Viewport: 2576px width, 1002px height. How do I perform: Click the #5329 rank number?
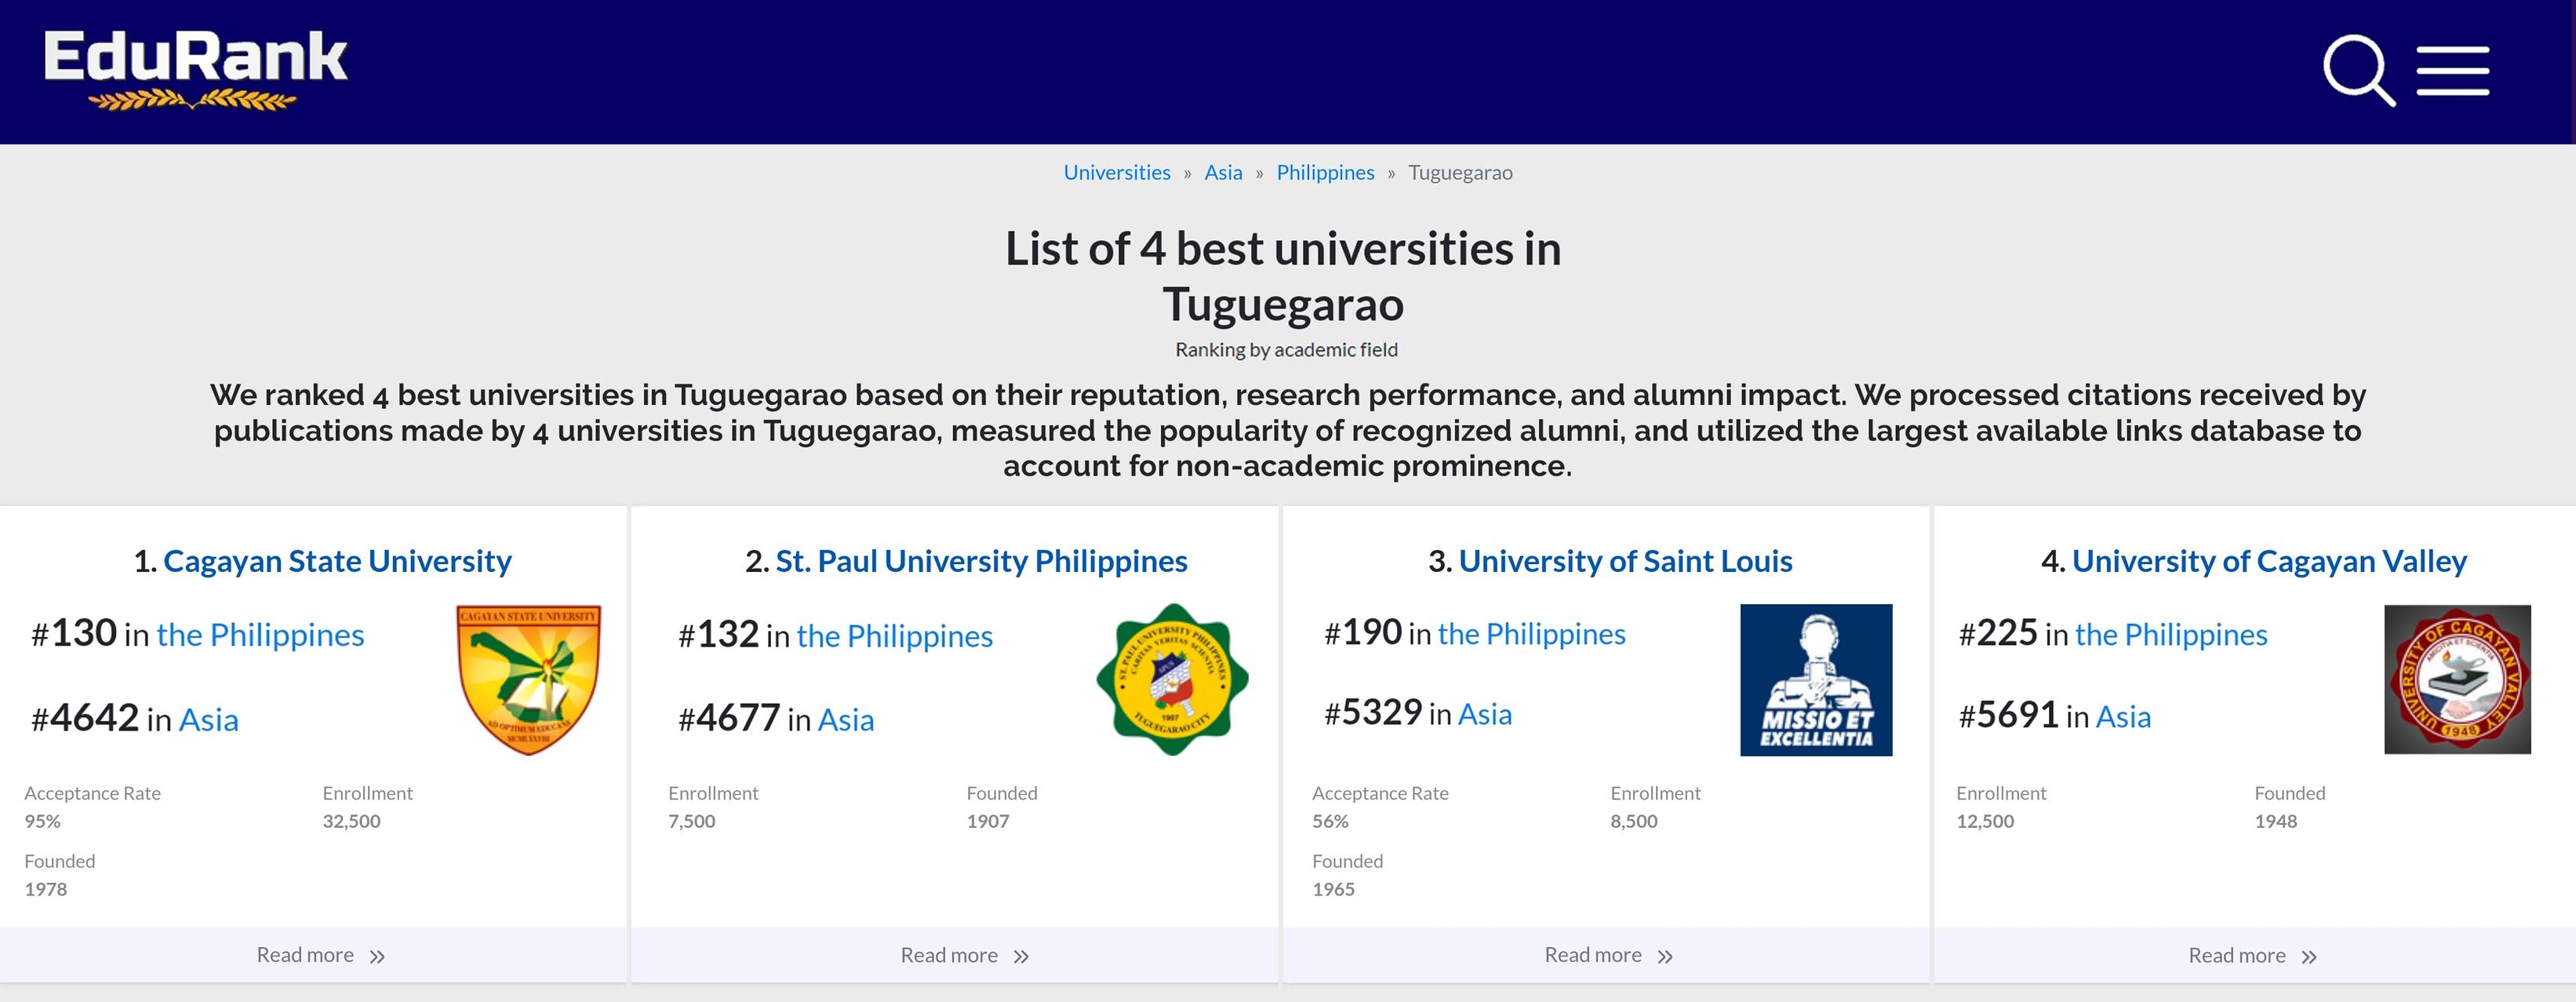click(x=1372, y=712)
